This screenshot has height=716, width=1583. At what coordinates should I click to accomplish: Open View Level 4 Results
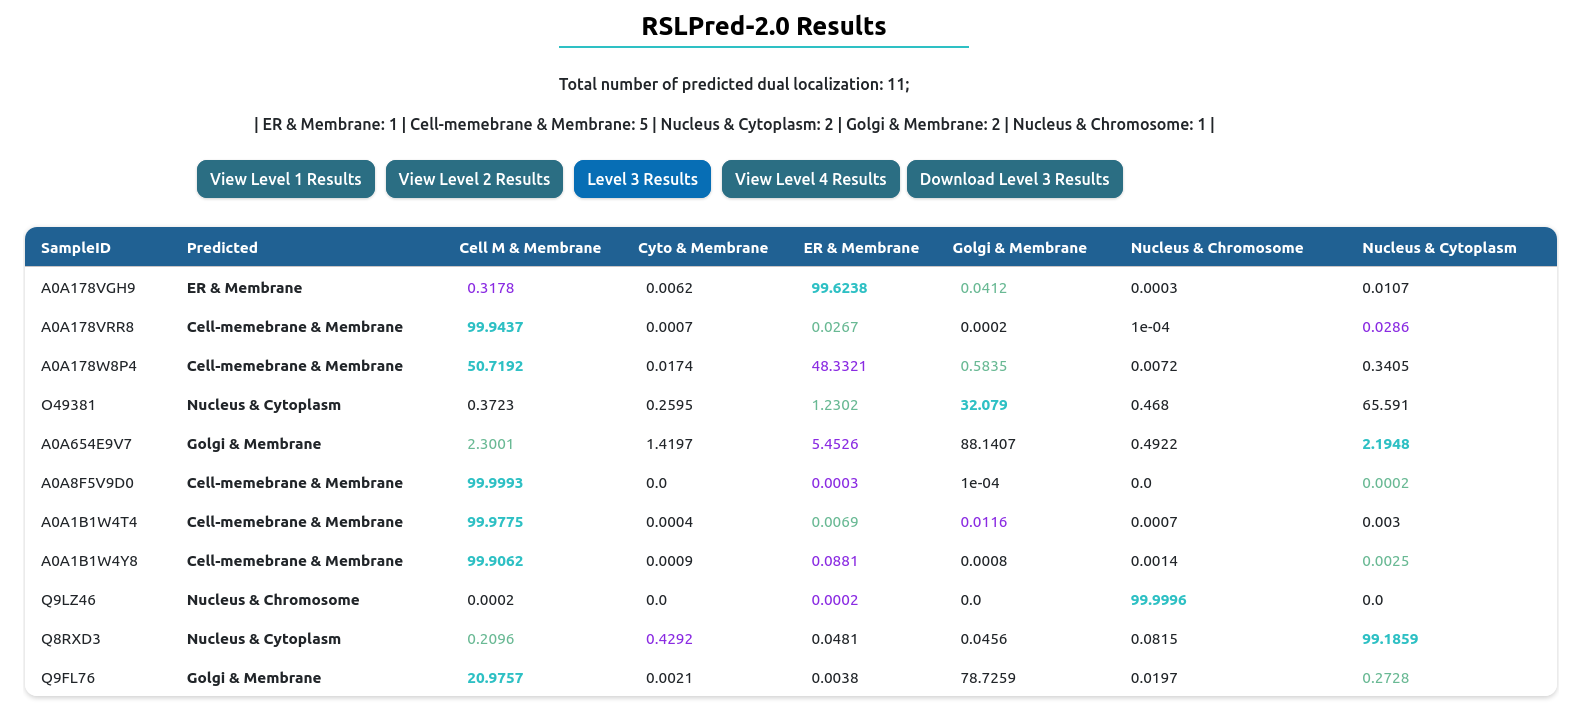[810, 179]
